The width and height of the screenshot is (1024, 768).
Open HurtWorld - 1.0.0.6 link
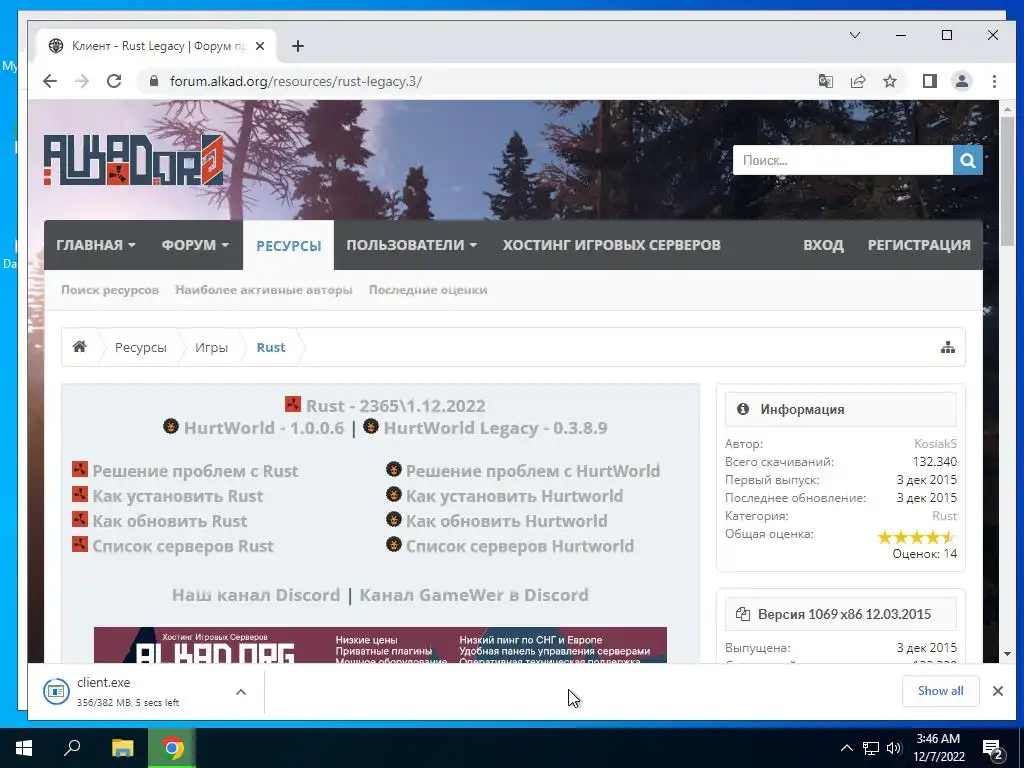click(264, 428)
